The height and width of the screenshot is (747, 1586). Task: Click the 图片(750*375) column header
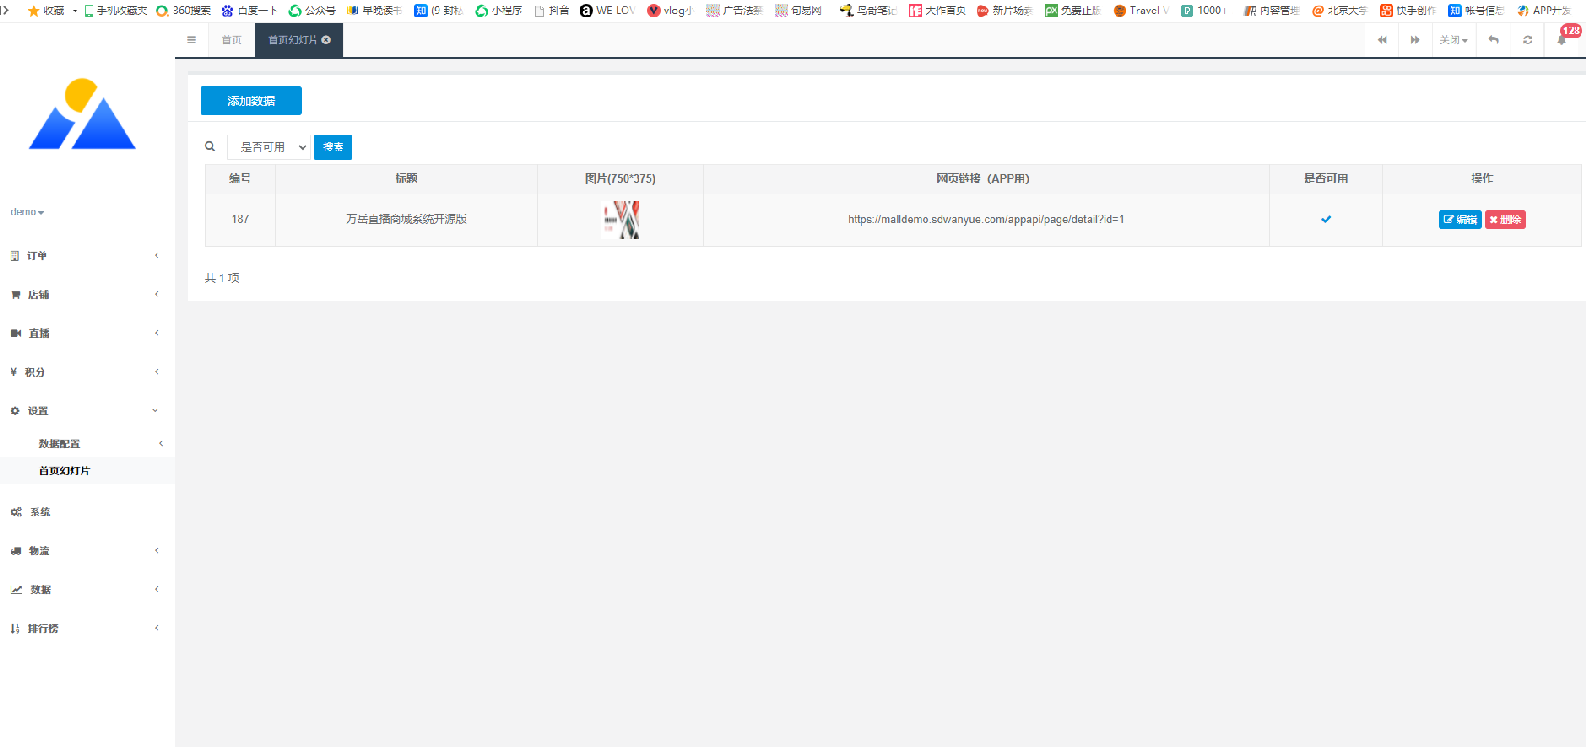pos(620,179)
